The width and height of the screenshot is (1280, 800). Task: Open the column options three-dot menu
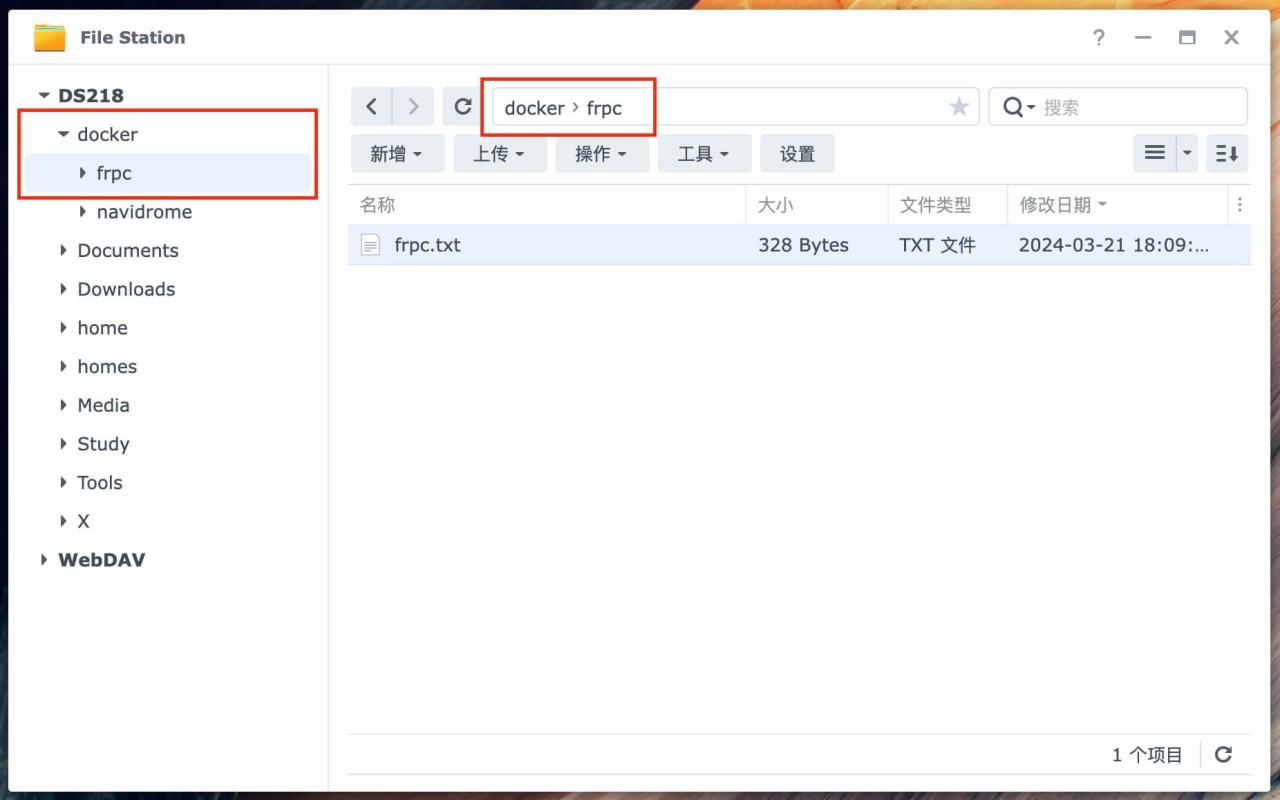[1240, 205]
